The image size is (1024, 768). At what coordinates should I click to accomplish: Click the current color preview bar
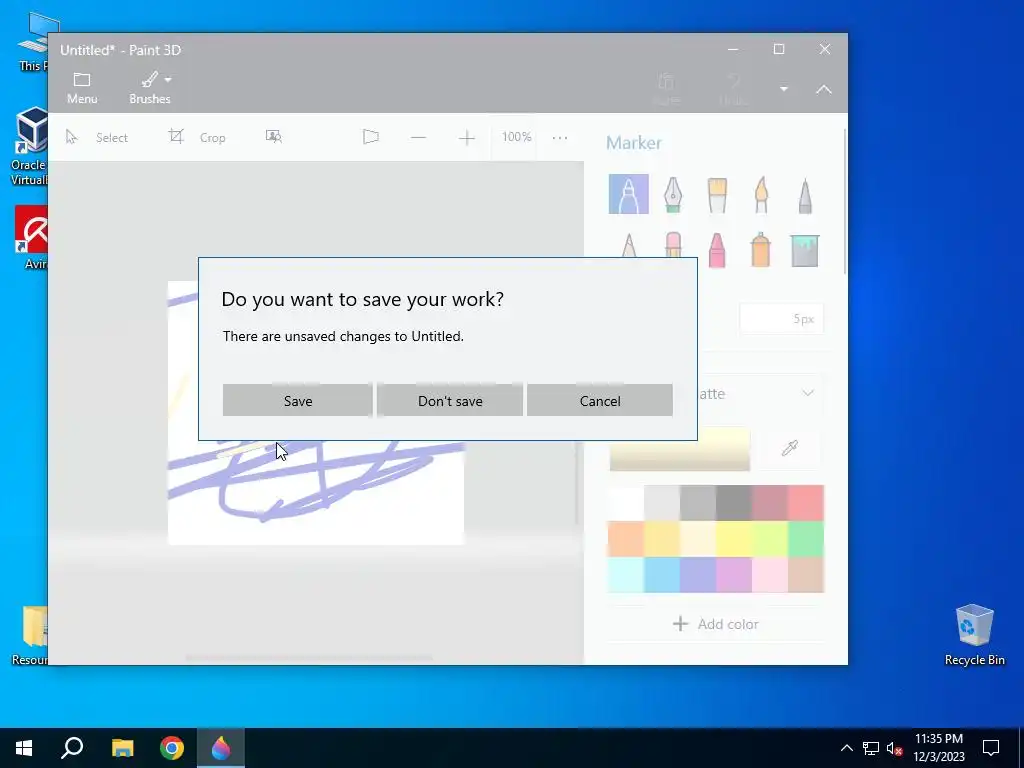pyautogui.click(x=679, y=449)
